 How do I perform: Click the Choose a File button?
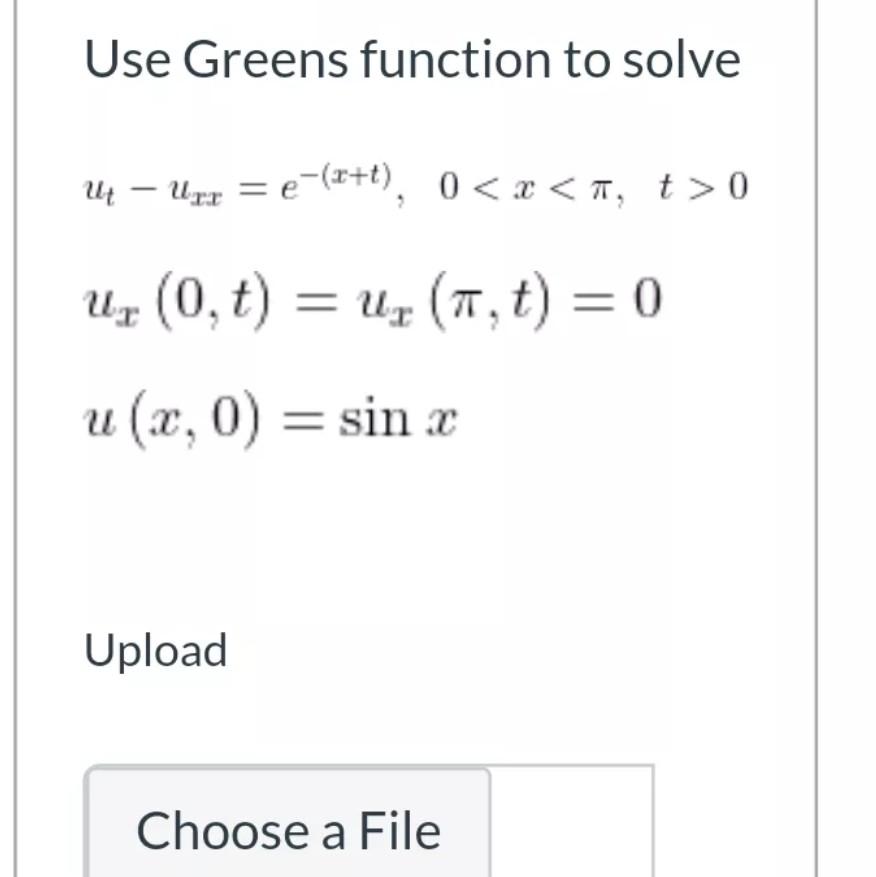[288, 828]
